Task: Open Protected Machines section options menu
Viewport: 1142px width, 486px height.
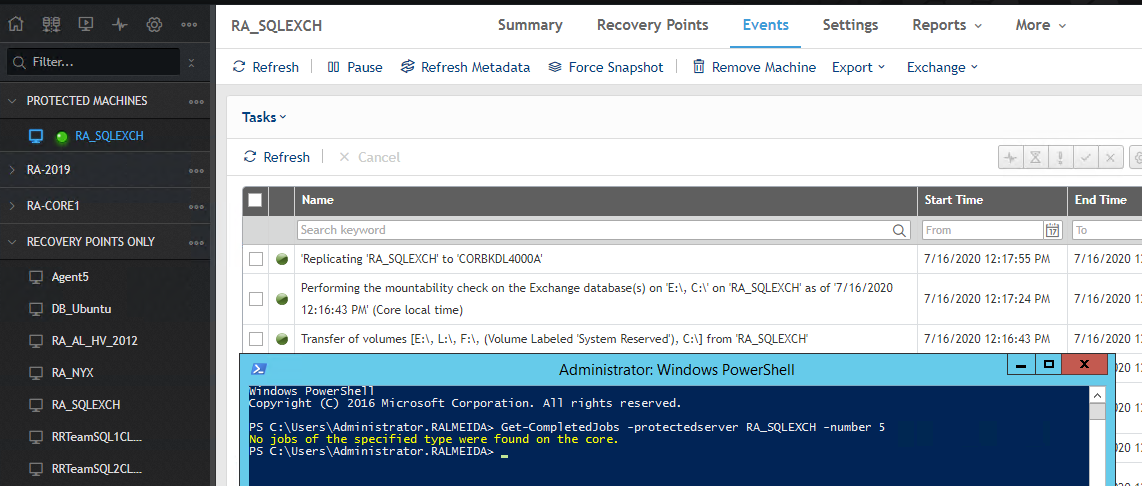Action: 196,101
